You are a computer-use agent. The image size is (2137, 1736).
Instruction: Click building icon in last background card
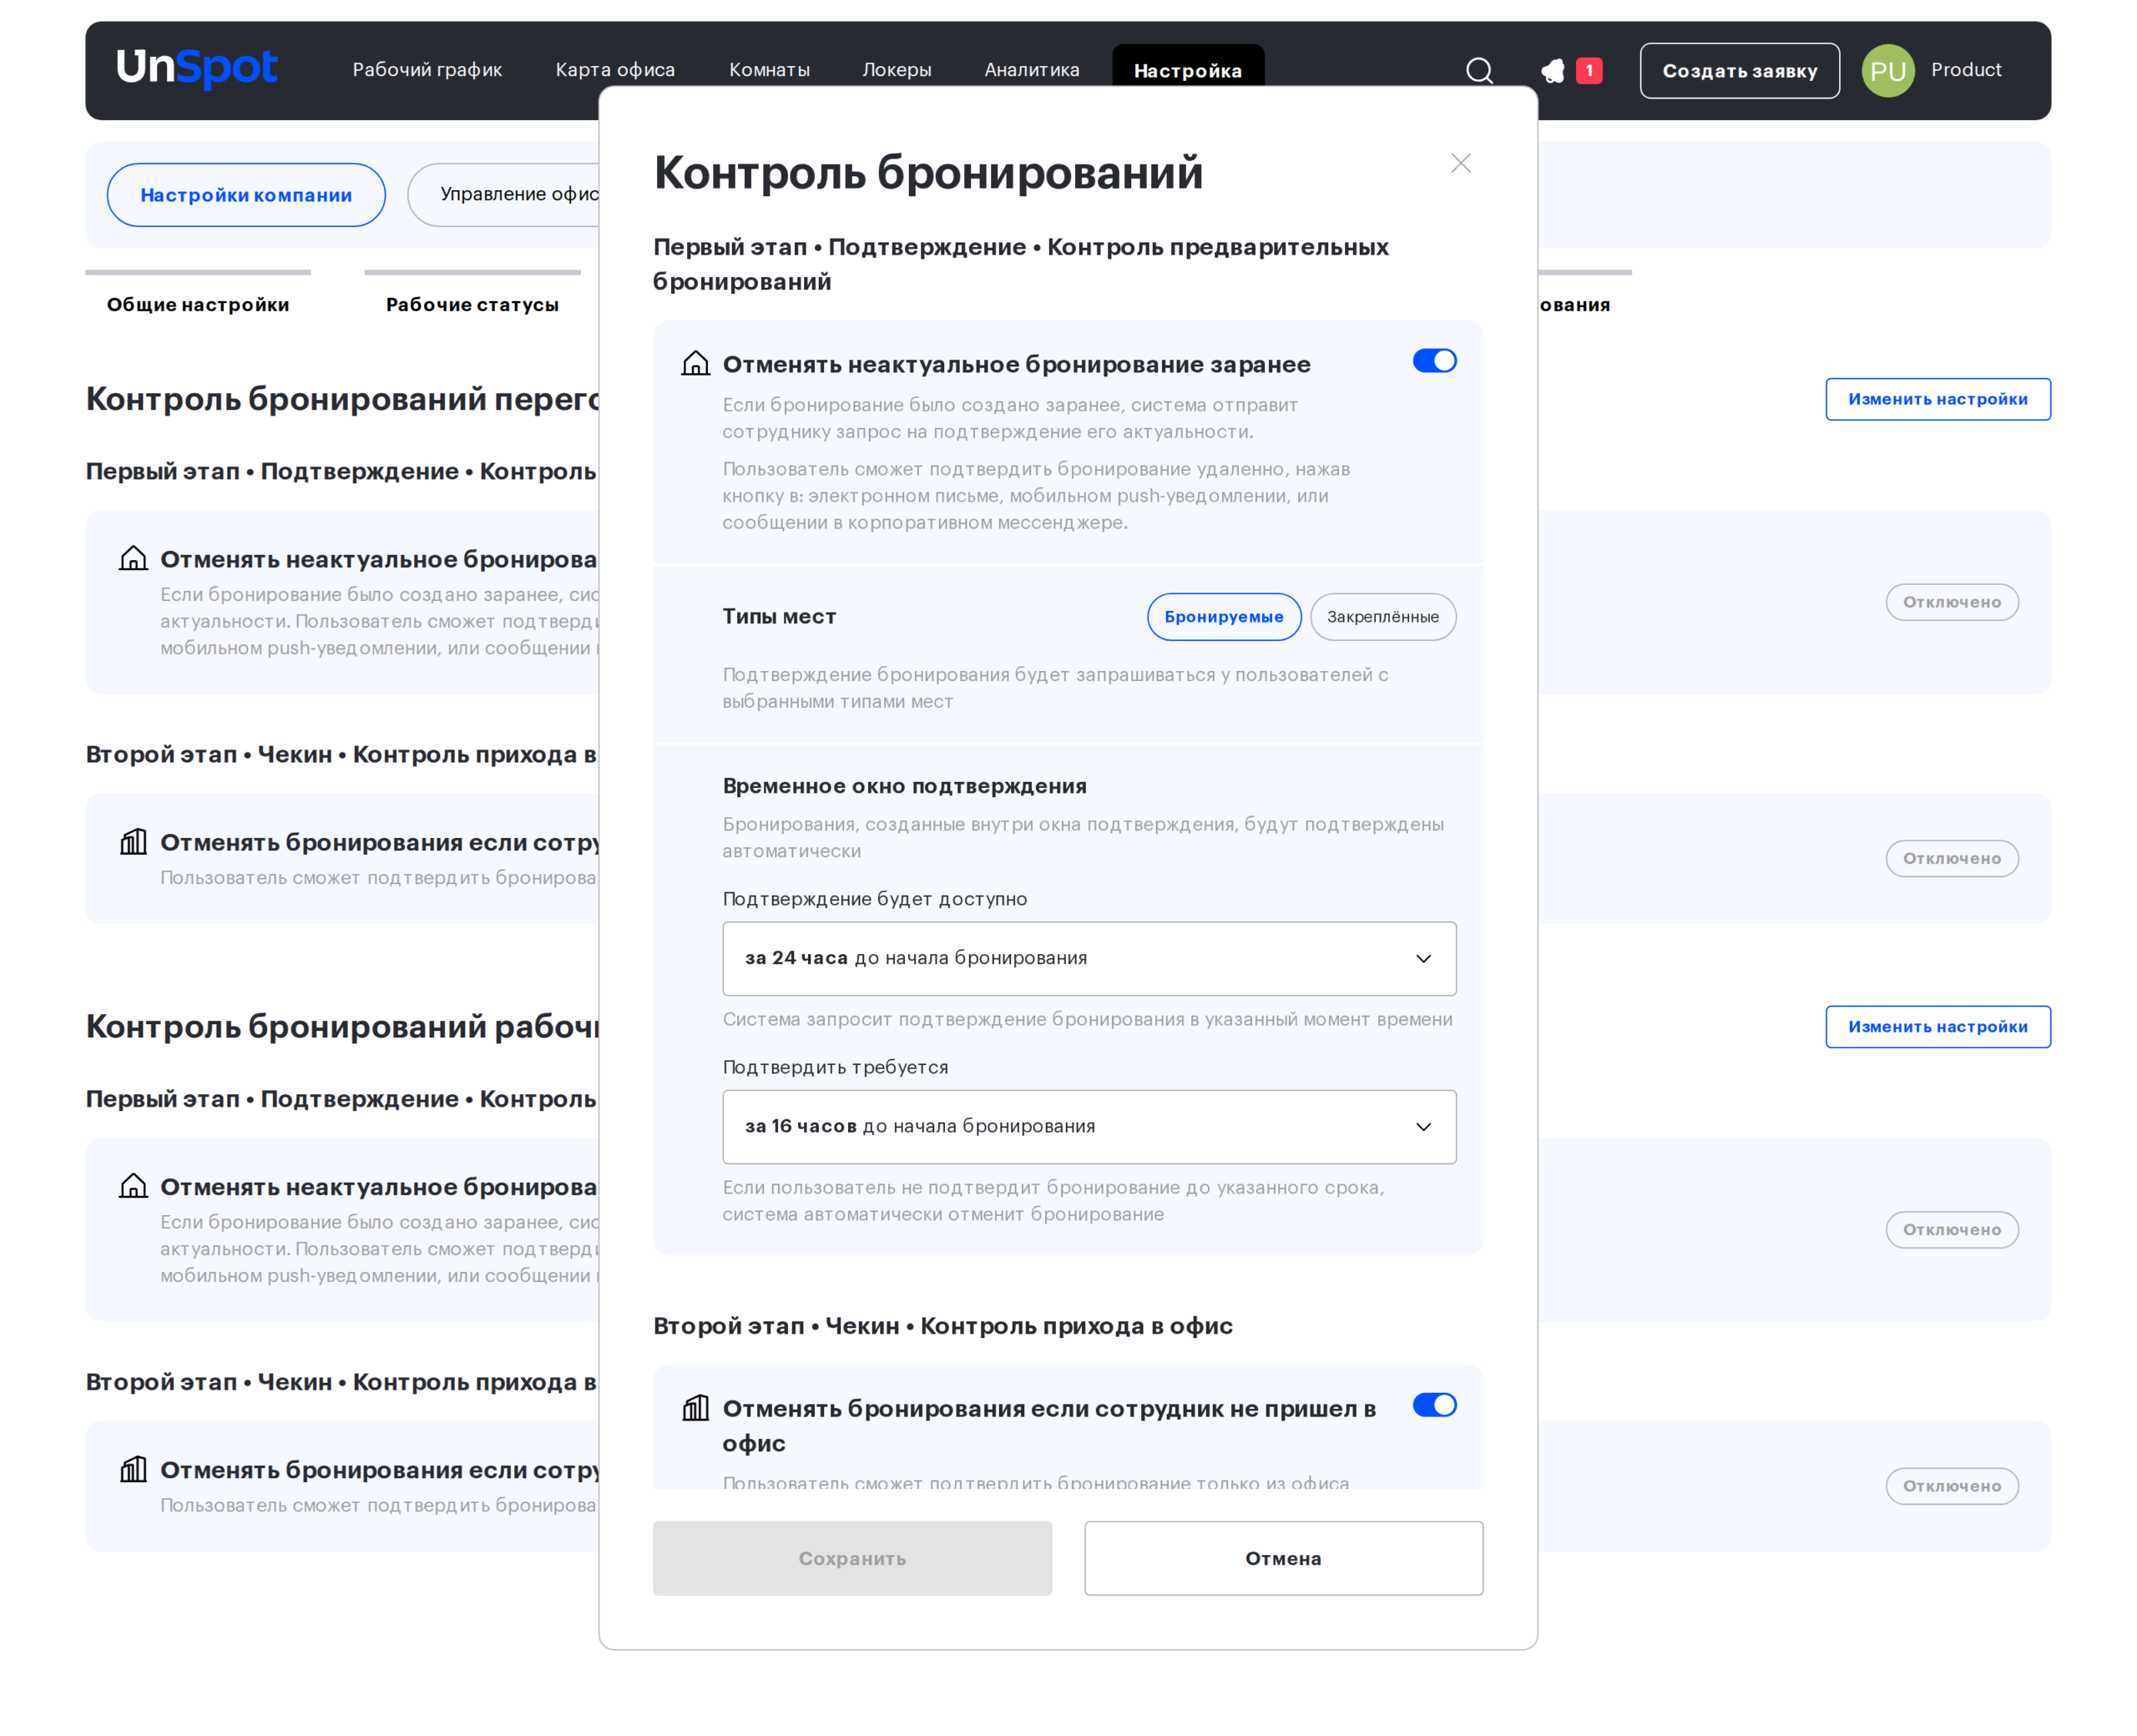click(133, 1468)
